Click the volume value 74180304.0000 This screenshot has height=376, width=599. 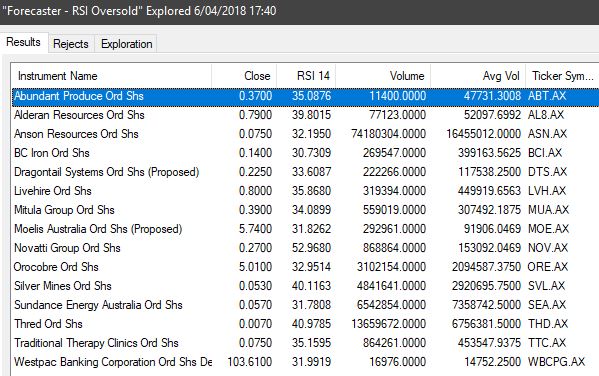pos(389,134)
